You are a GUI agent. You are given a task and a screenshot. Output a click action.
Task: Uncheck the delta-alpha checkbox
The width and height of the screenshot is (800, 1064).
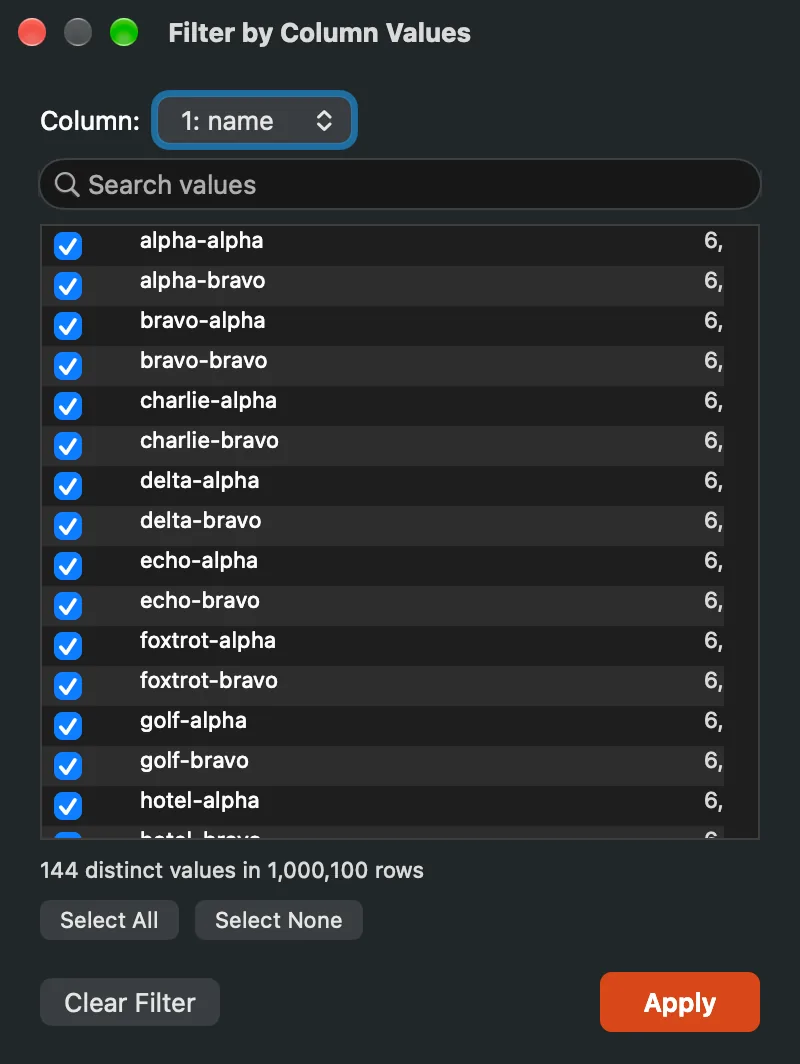[68, 486]
